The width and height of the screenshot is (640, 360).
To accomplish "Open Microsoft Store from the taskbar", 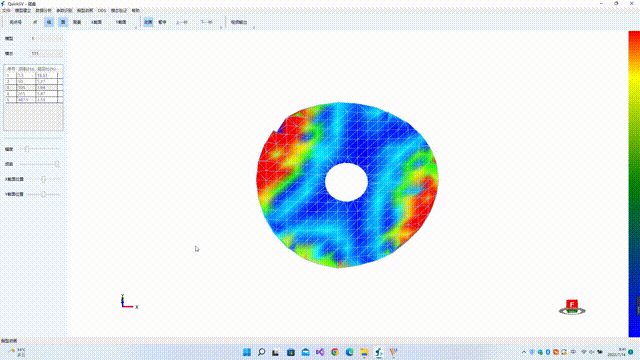I will click(x=291, y=352).
